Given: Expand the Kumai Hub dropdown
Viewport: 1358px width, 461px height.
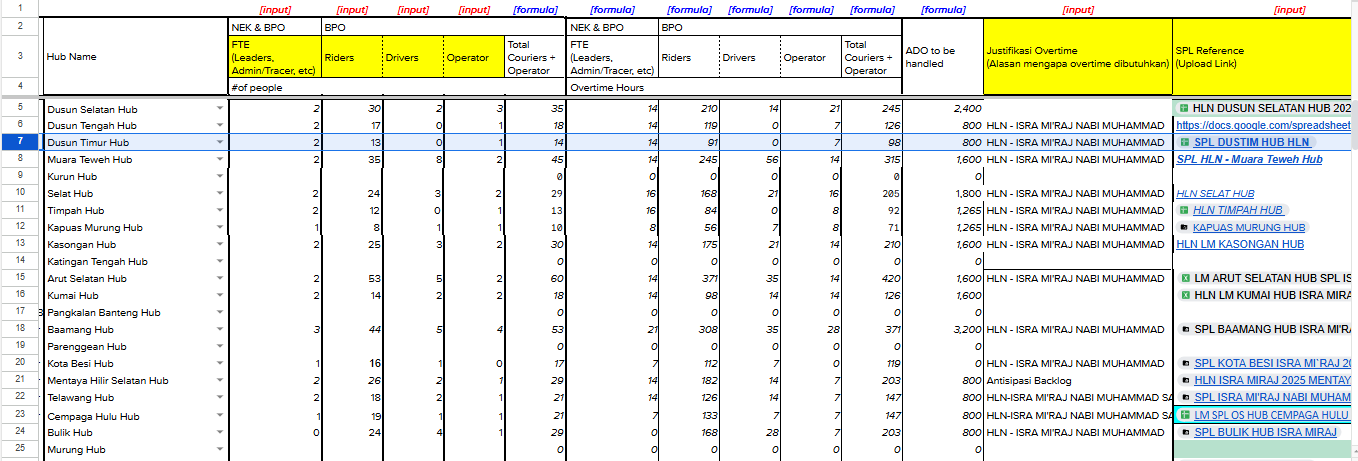Looking at the screenshot, I should (x=219, y=296).
